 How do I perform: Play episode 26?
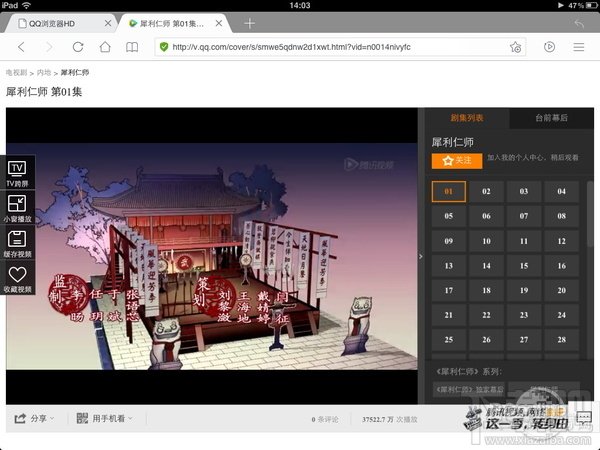(x=486, y=340)
